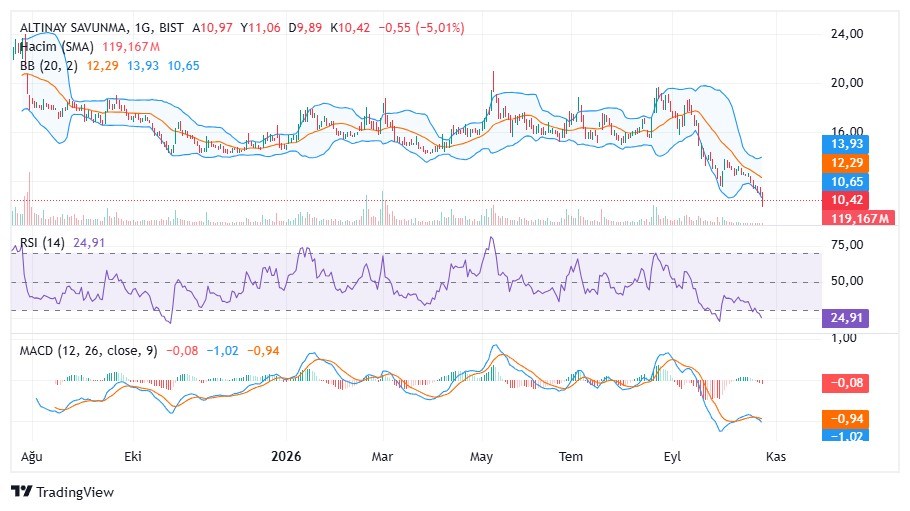Click the orange 12,29 basis price tag
Viewport: 910px width, 511px height.
pyautogui.click(x=845, y=163)
